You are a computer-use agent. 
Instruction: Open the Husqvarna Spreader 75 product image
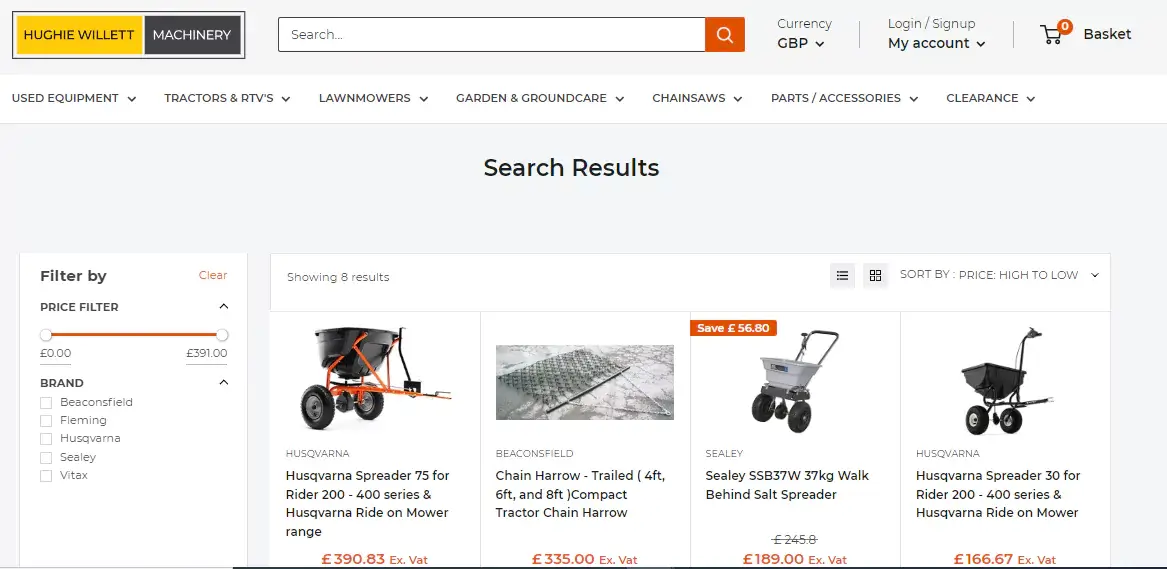(x=374, y=378)
